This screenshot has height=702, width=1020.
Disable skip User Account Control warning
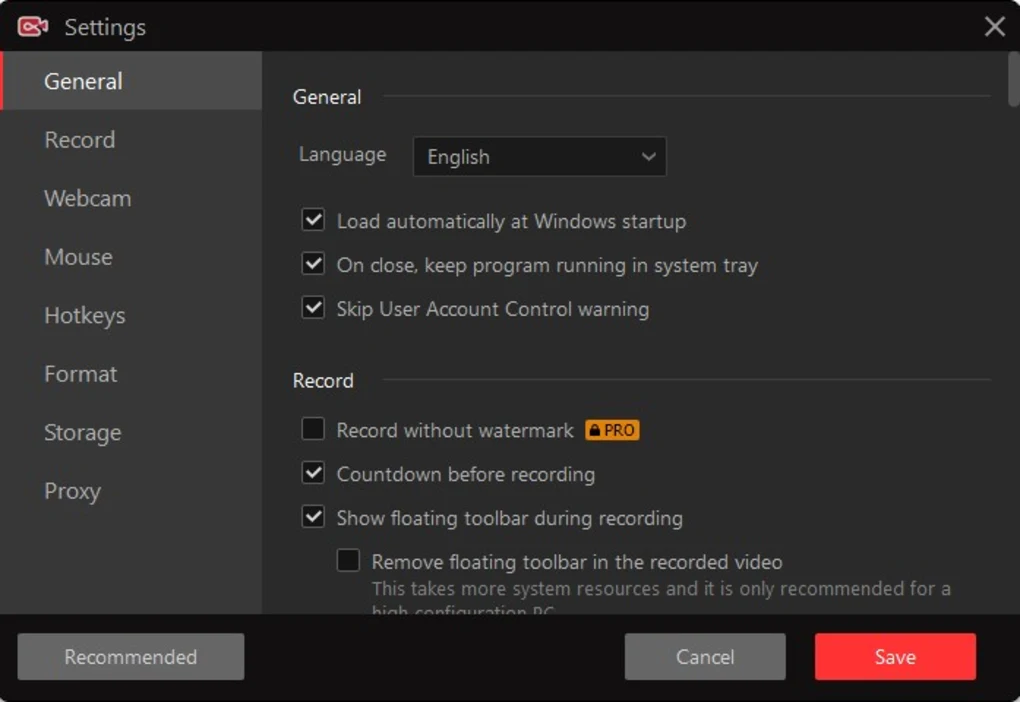tap(313, 307)
